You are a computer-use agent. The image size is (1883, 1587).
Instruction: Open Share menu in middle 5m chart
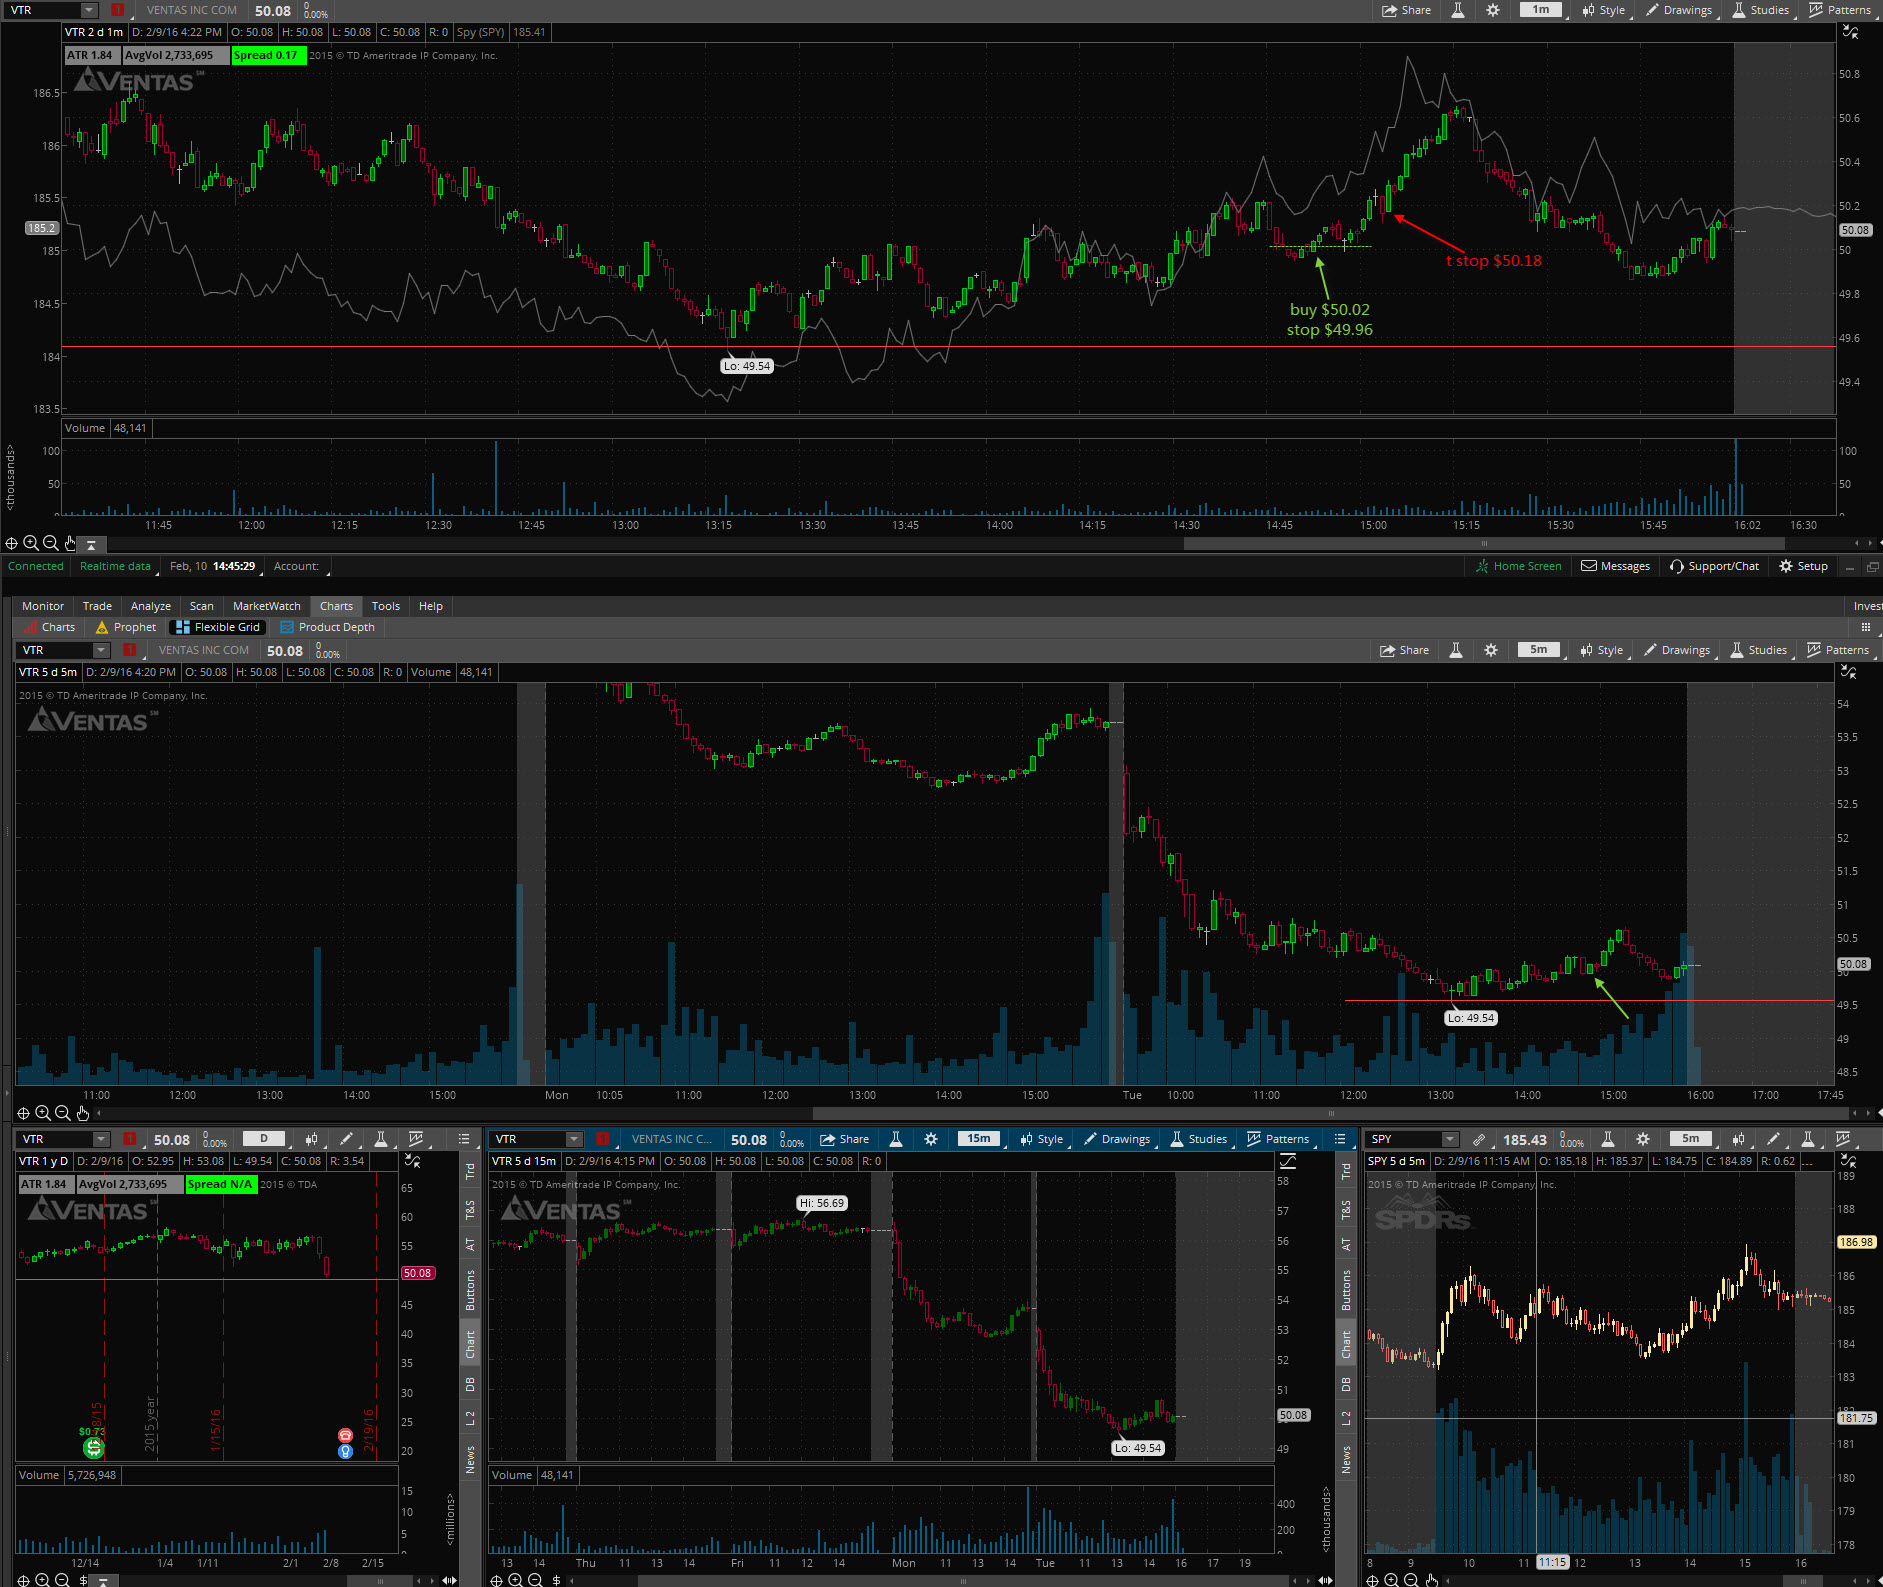coord(1404,650)
